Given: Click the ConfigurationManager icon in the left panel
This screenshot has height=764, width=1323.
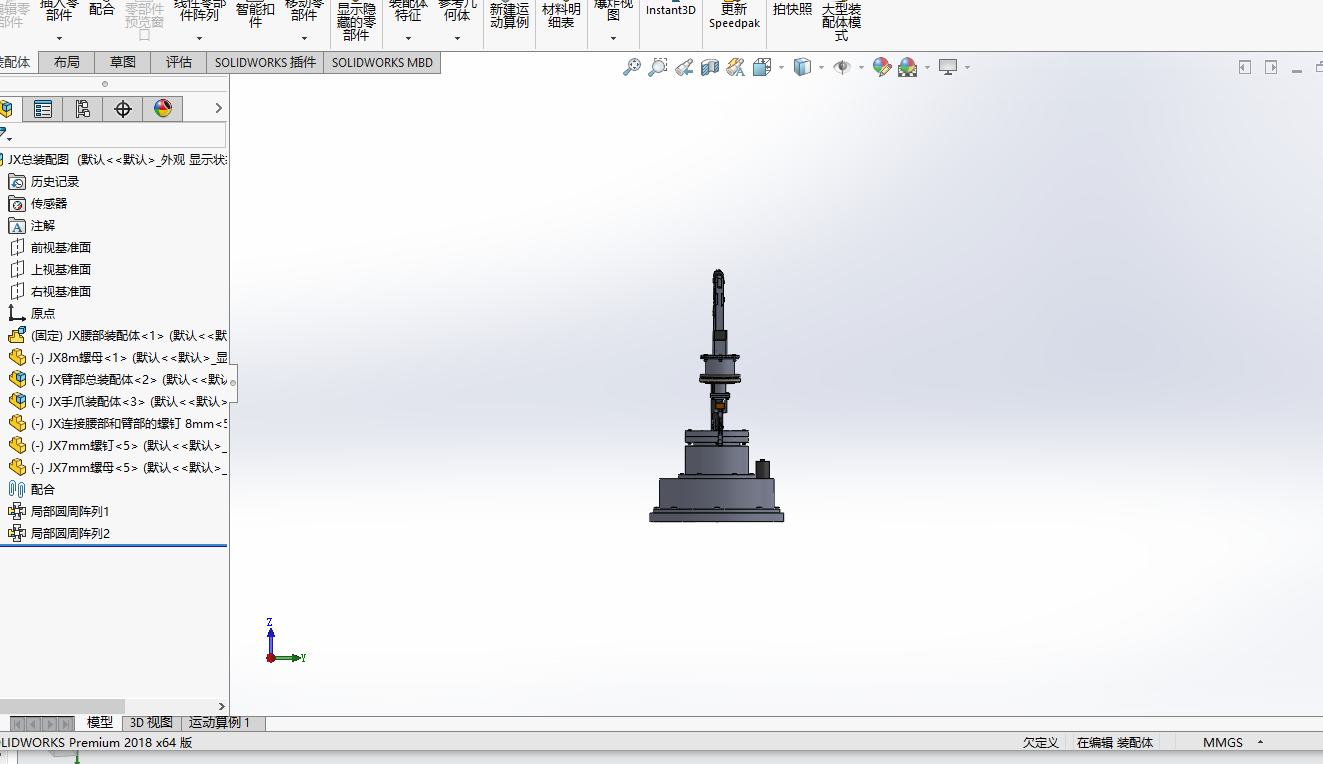Looking at the screenshot, I should click(x=83, y=108).
